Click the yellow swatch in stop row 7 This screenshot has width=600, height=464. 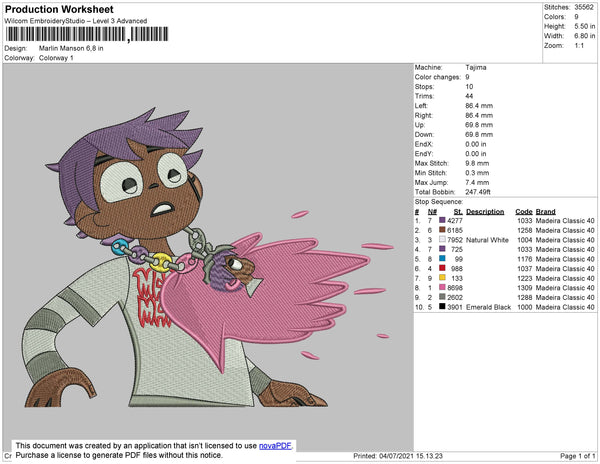click(x=442, y=278)
